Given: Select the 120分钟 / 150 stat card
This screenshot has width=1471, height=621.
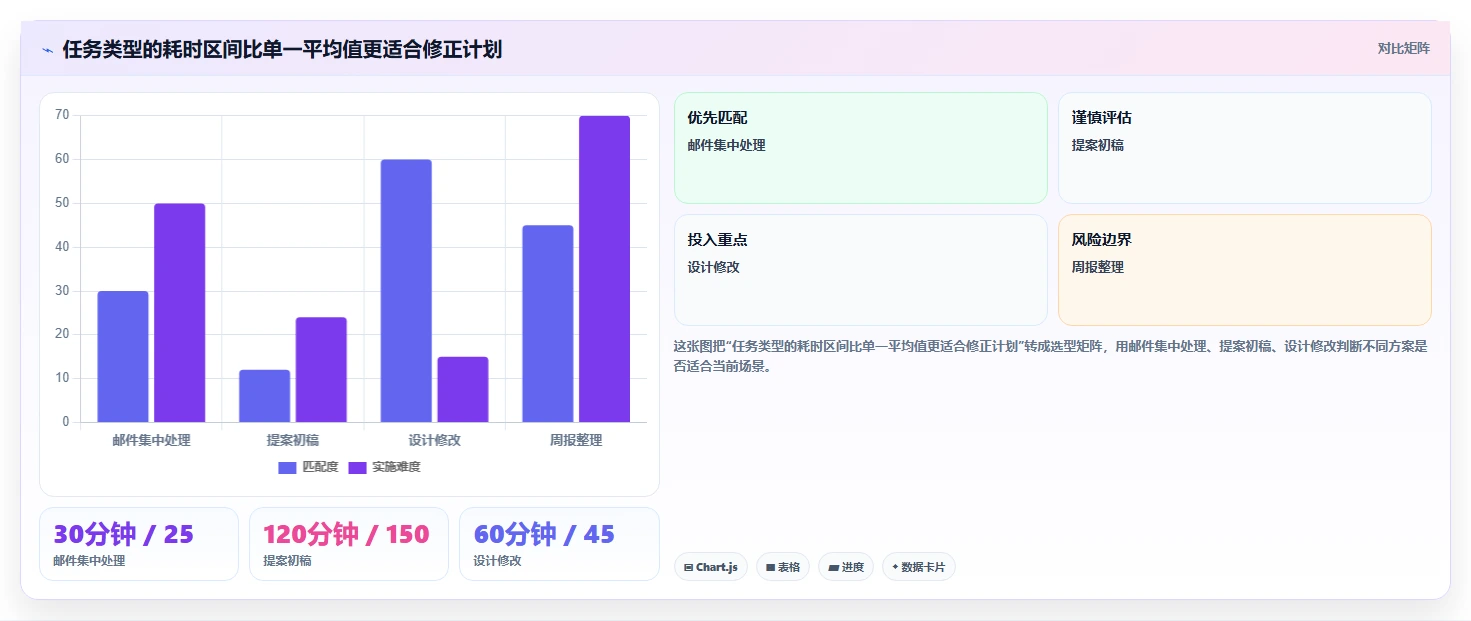Looking at the screenshot, I should pos(349,544).
